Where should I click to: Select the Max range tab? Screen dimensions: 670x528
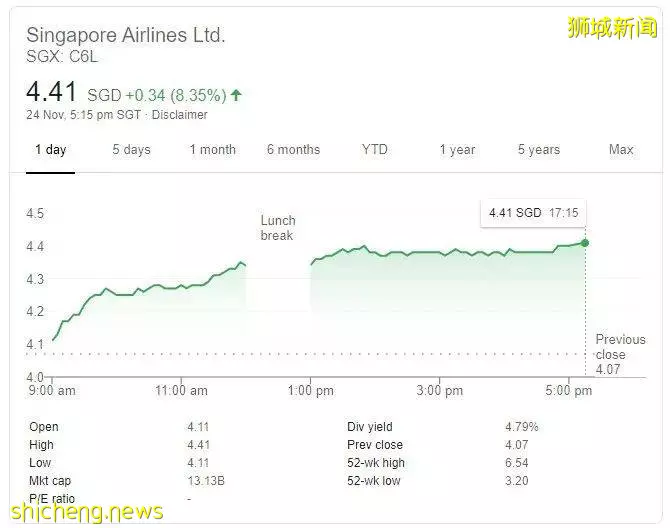pyautogui.click(x=621, y=150)
